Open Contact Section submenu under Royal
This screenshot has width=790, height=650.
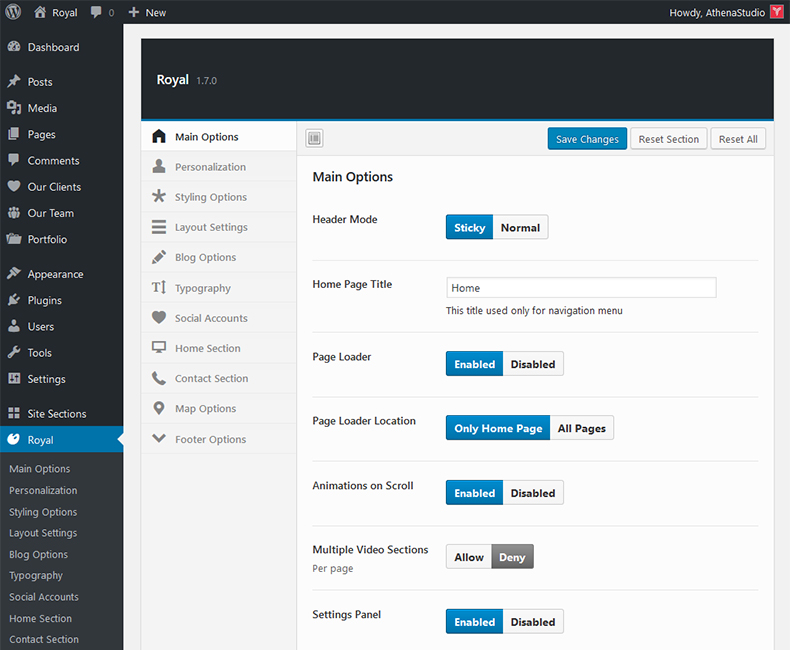[44, 639]
